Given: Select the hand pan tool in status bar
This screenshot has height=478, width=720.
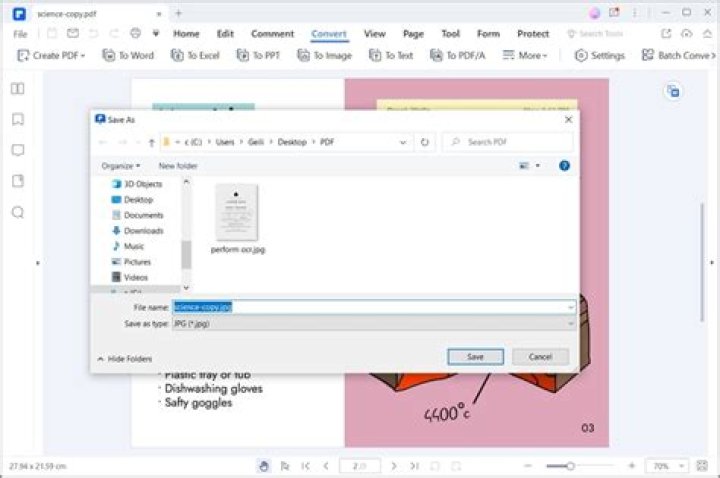Looking at the screenshot, I should coord(264,466).
